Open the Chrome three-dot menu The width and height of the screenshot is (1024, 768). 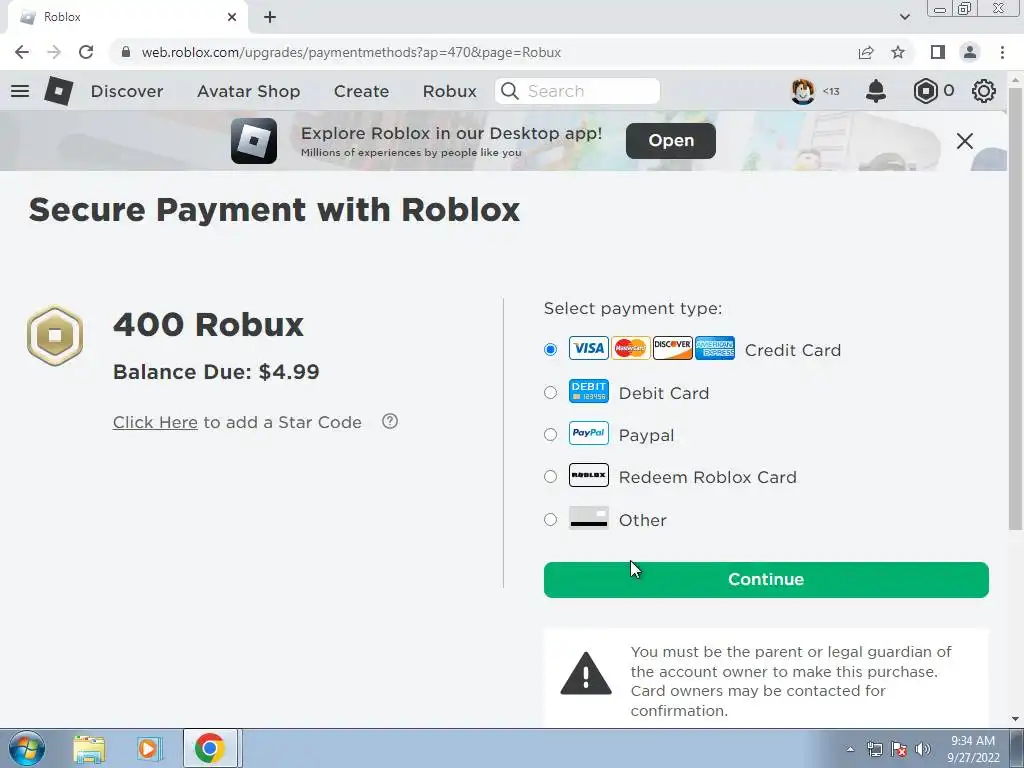point(1002,52)
